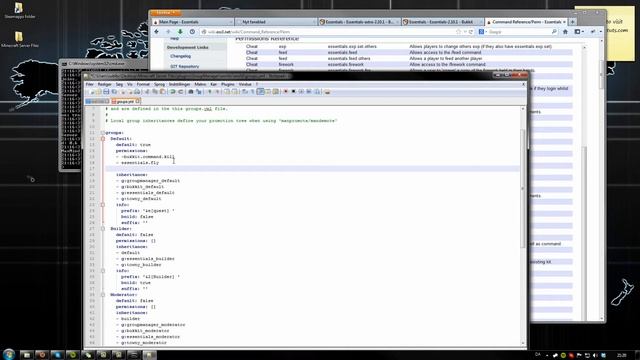Open the Sprog menu
Screen dimensions: 640x360
click(x=159, y=84)
